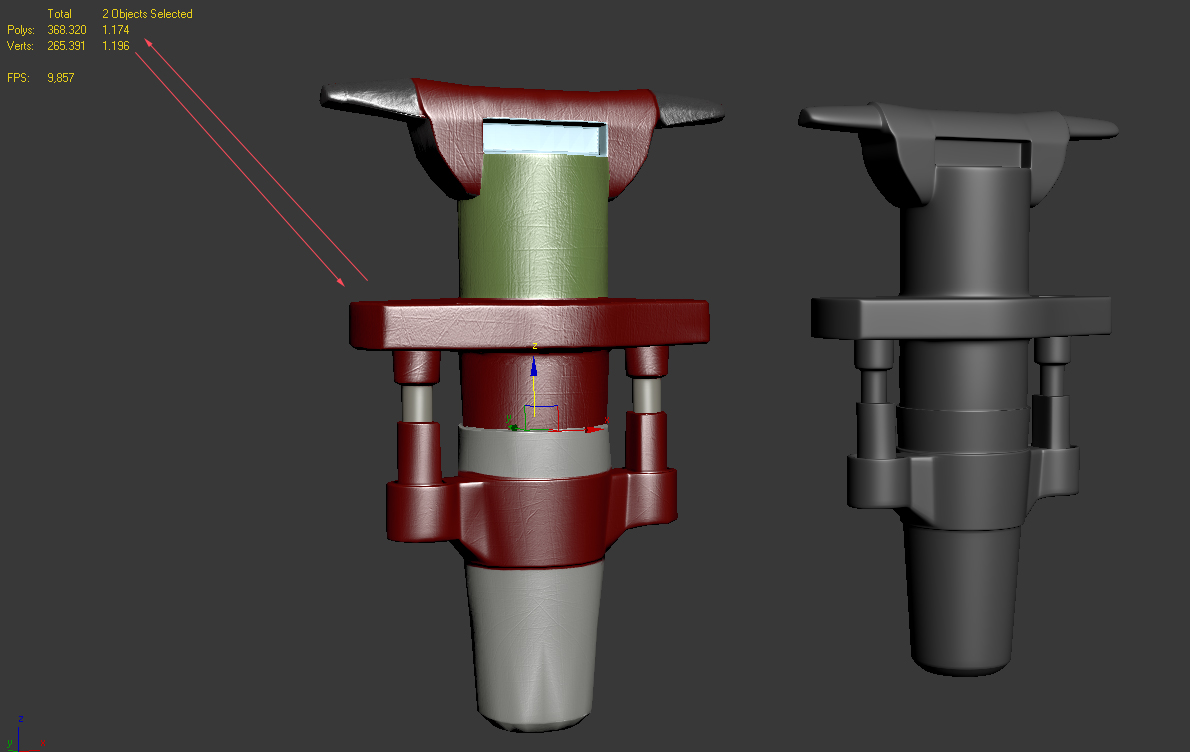Click the total verts value '265.391'
The height and width of the screenshot is (752, 1190).
(x=67, y=46)
